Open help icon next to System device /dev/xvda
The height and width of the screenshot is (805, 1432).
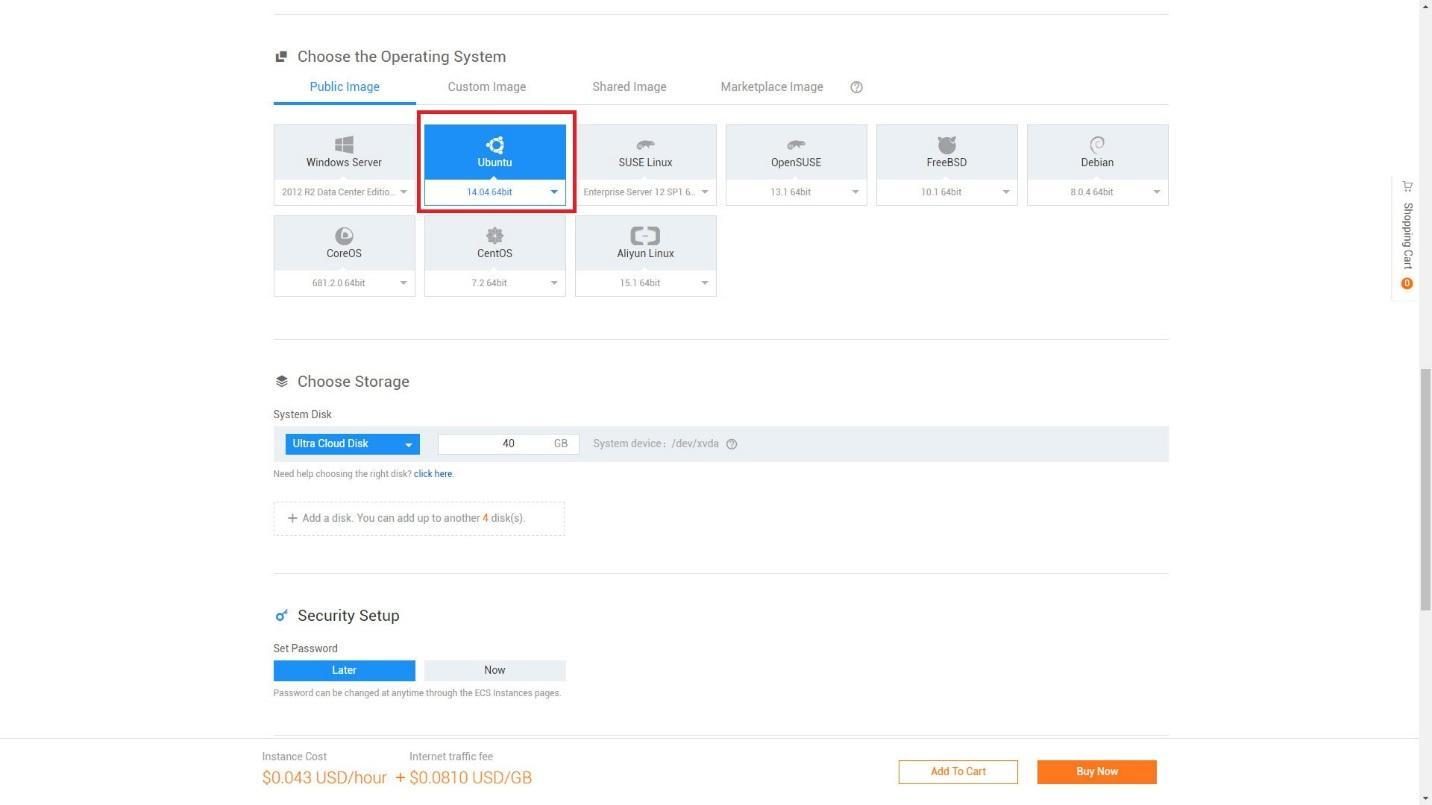coord(731,444)
